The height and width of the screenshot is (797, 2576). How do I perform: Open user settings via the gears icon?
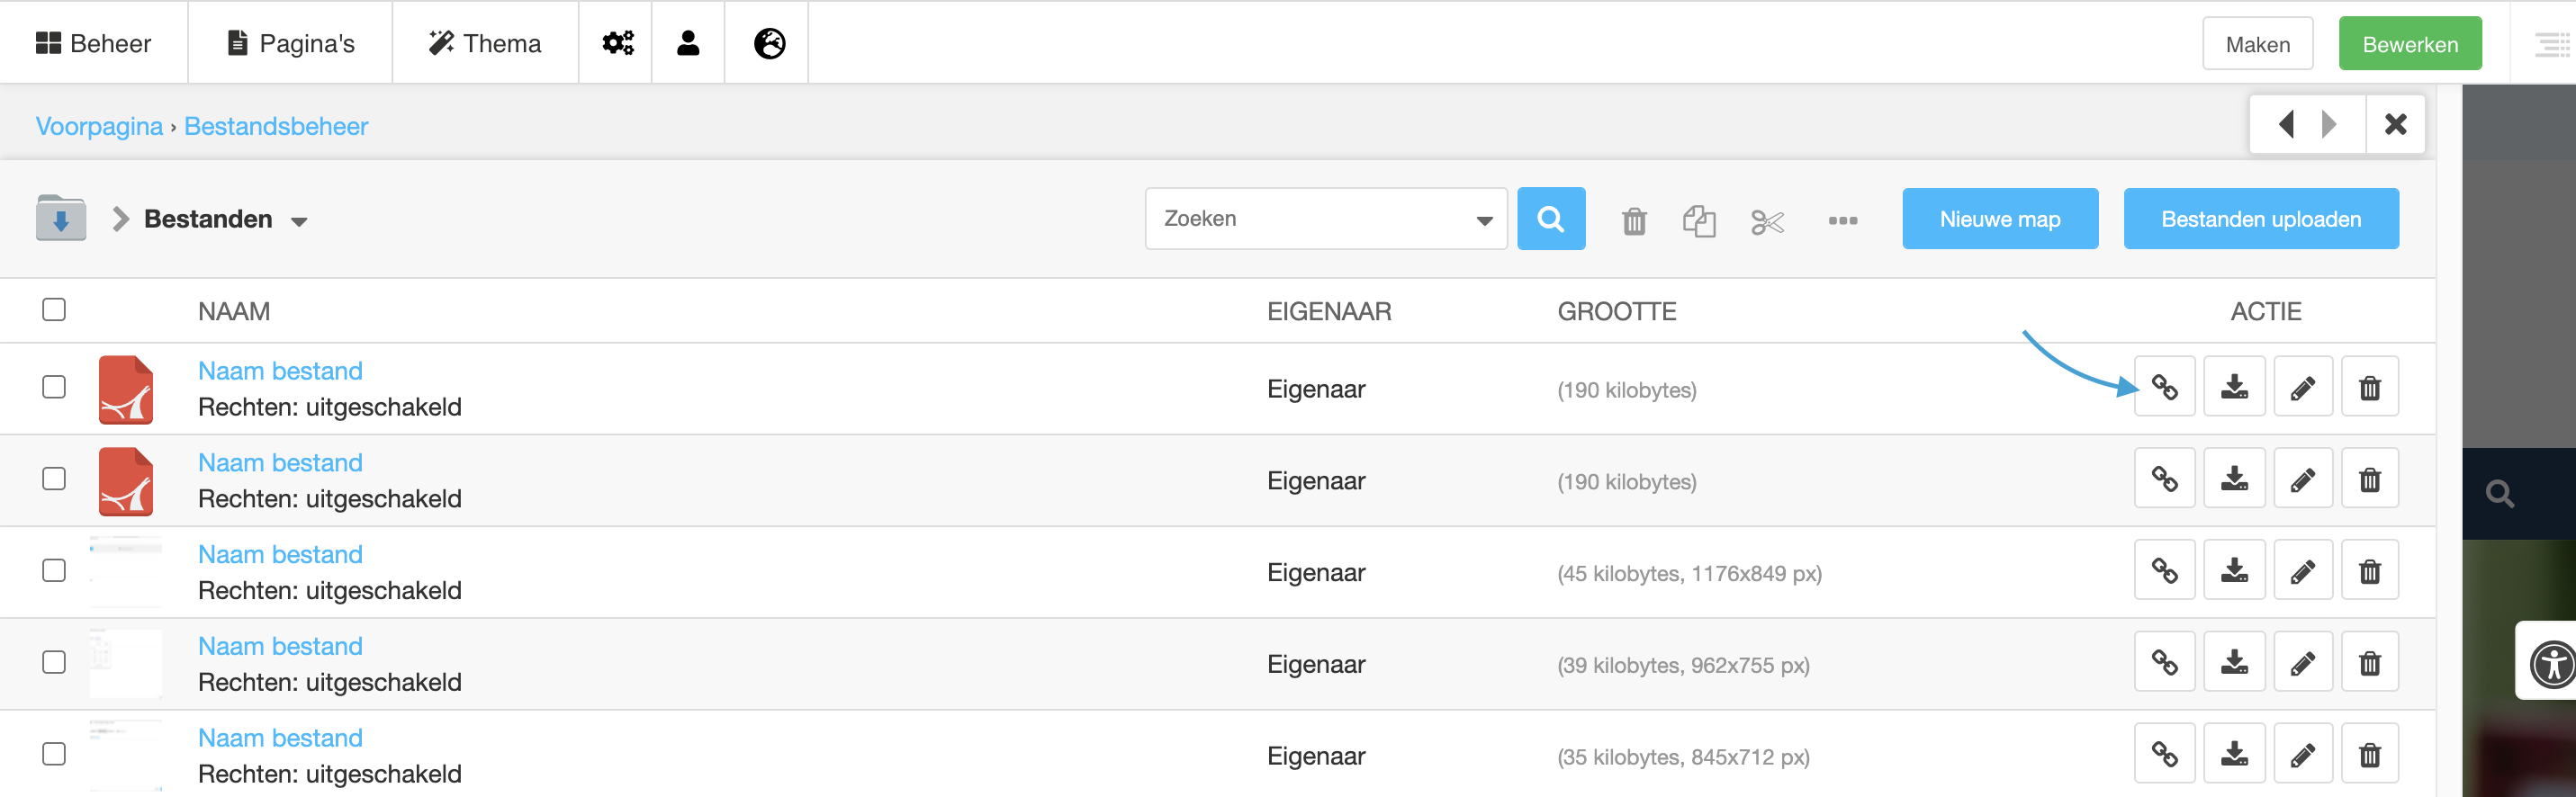(616, 42)
